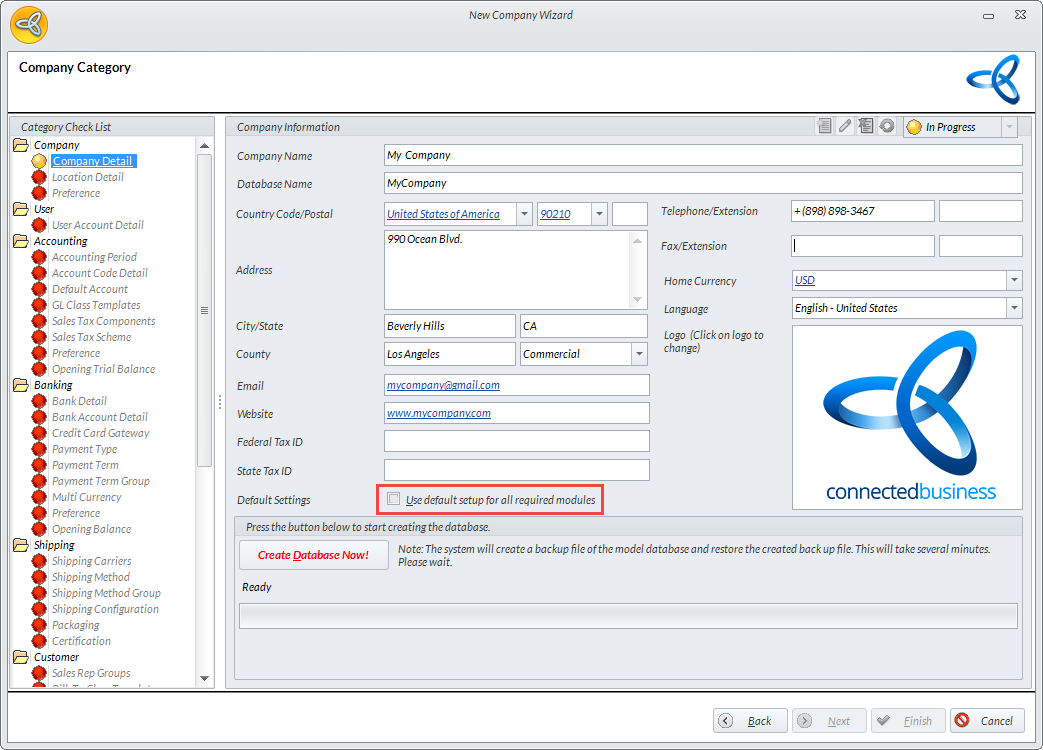
Task: Click the yellow status icon beside Company Detail
Action: pos(39,161)
